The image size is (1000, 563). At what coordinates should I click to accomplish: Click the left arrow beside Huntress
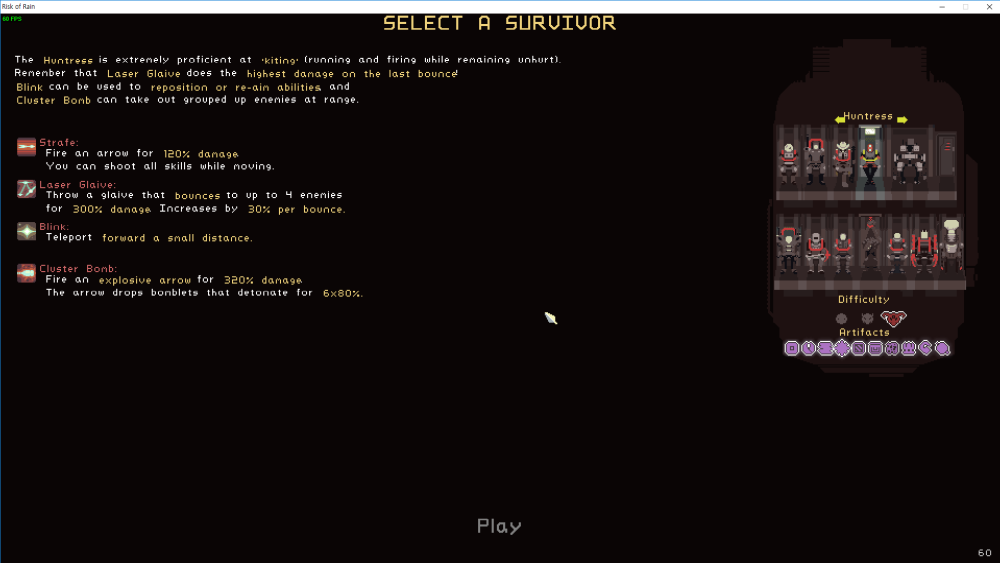(x=840, y=119)
